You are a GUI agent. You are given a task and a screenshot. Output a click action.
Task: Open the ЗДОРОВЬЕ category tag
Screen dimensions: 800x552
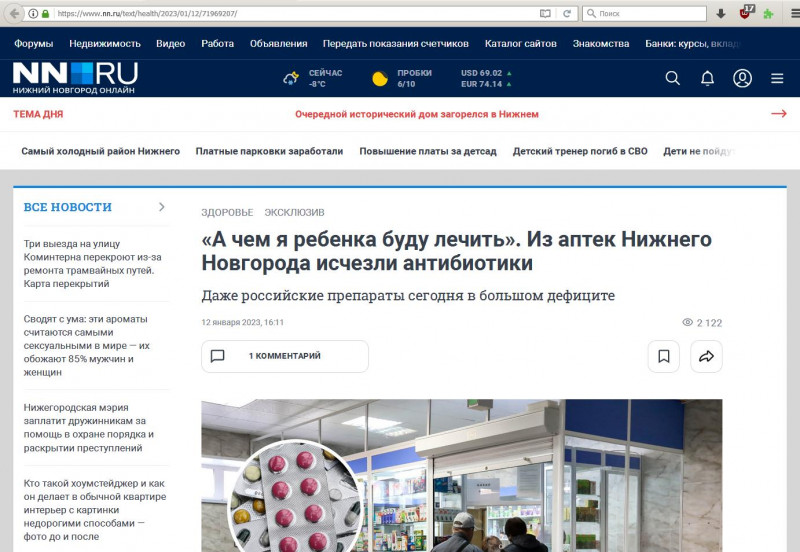point(227,212)
